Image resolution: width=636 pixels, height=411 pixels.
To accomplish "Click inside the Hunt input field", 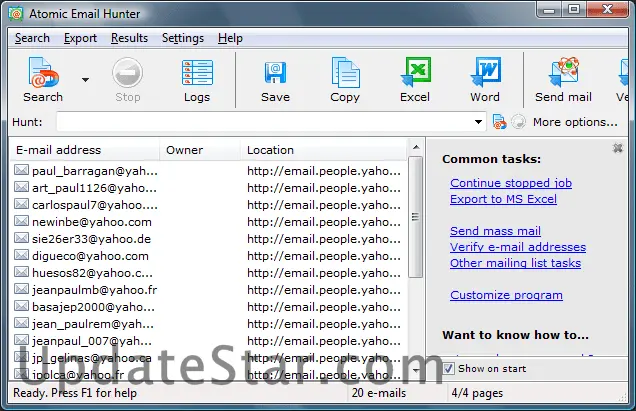I will pos(264,122).
